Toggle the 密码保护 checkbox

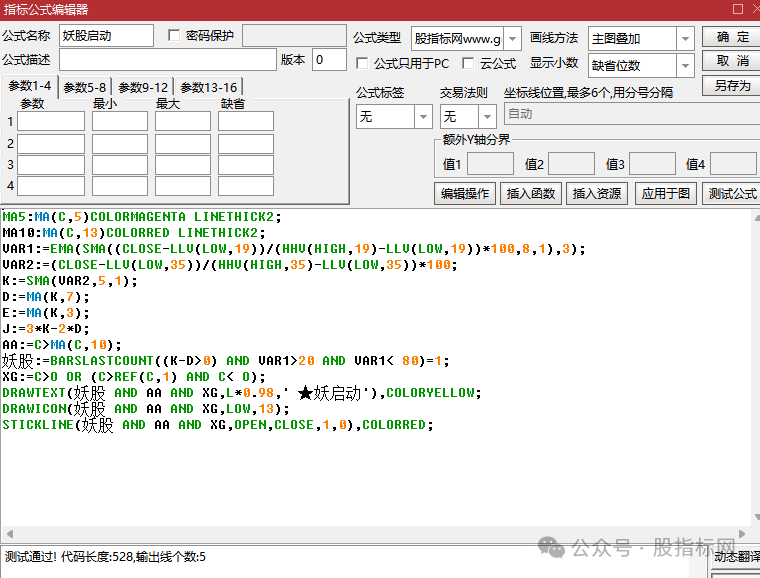coord(174,35)
